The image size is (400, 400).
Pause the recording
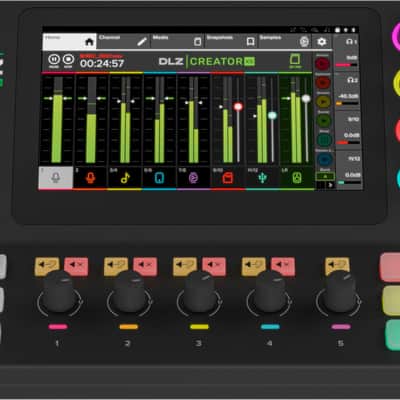pyautogui.click(x=54, y=60)
